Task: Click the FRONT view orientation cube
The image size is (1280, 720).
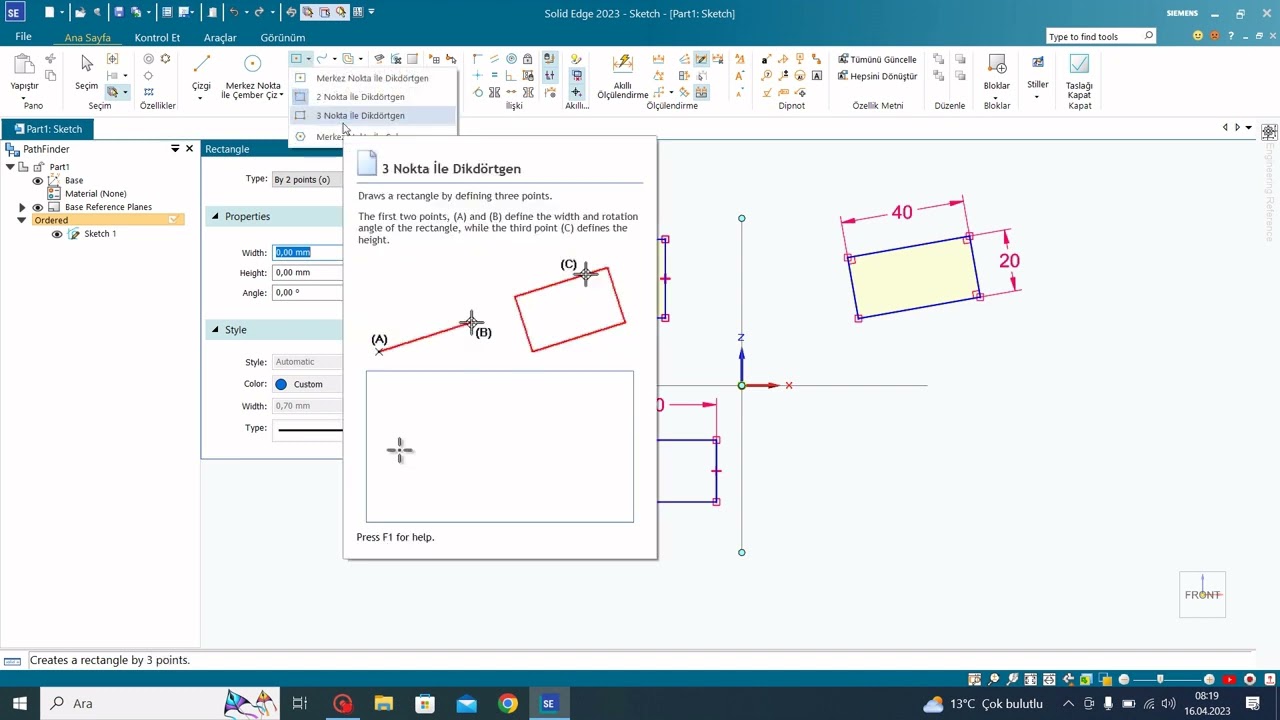Action: 1202,595
